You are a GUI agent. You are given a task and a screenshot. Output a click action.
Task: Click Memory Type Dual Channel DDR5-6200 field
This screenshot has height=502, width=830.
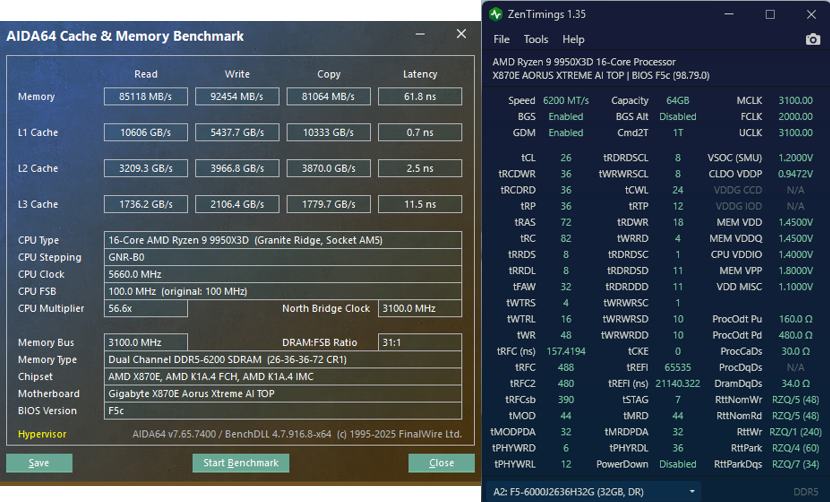click(x=283, y=359)
